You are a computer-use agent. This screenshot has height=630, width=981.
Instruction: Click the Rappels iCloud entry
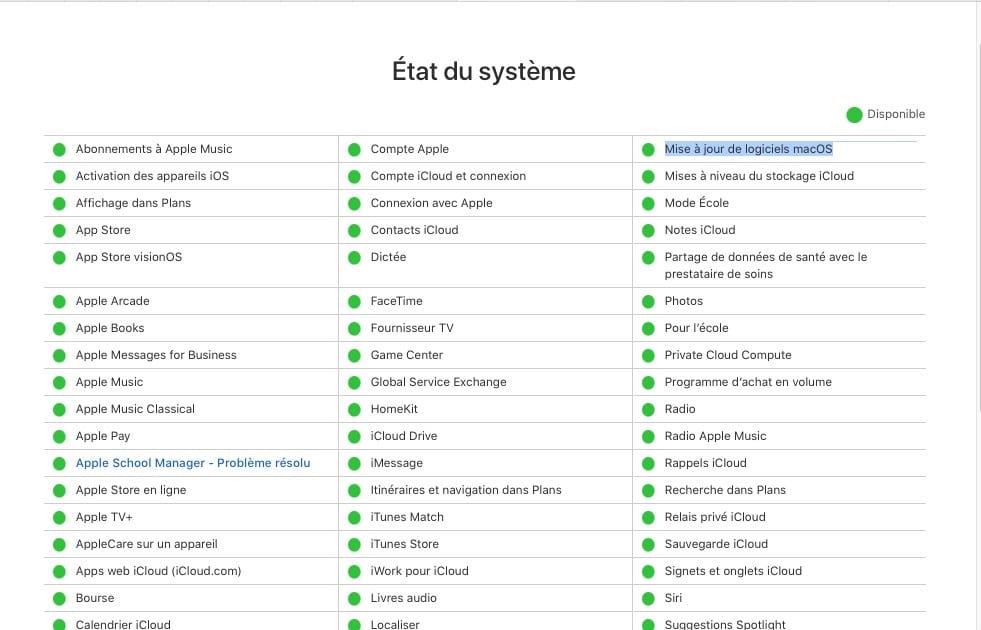[706, 463]
